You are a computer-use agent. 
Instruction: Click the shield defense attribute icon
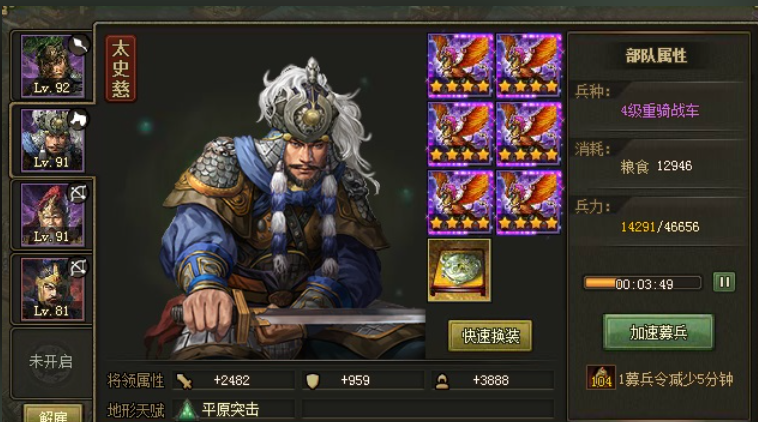coord(313,381)
